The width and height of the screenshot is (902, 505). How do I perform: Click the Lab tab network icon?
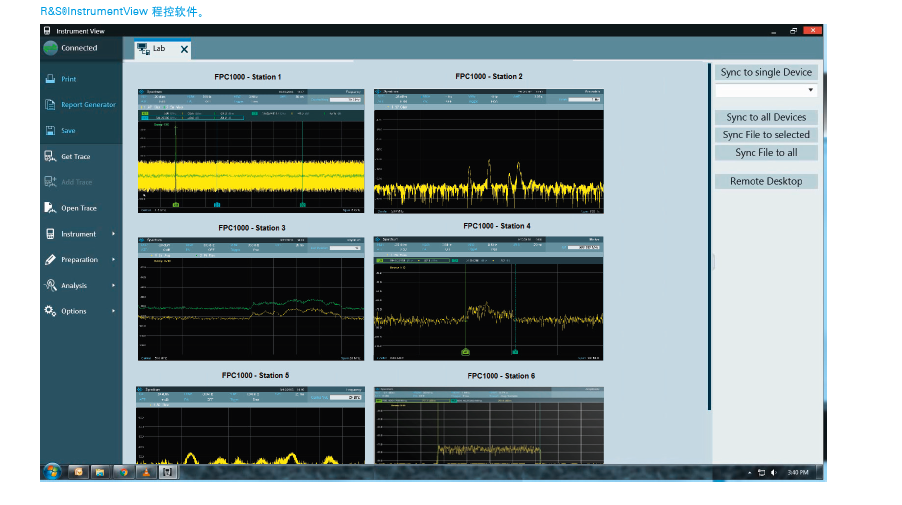(x=143, y=49)
